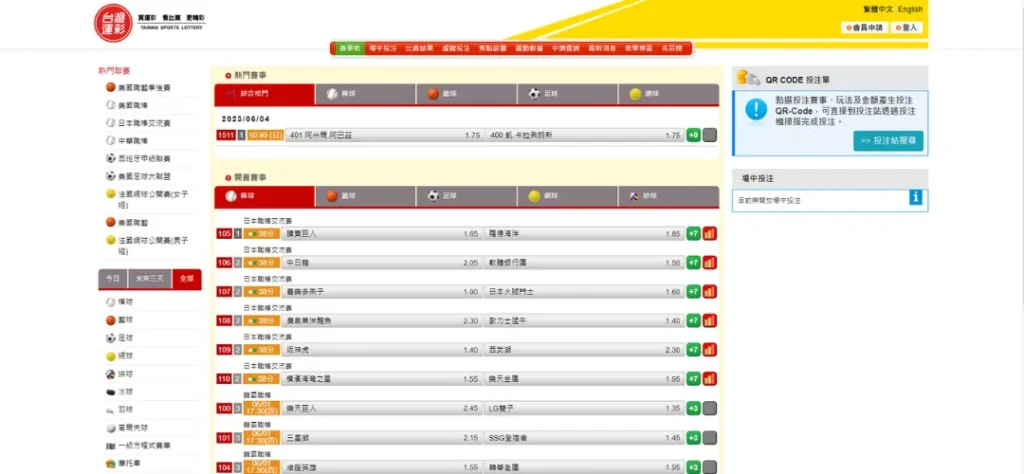Viewport: 1024px width, 474px height.
Task: Switch language to English
Action: [910, 9]
